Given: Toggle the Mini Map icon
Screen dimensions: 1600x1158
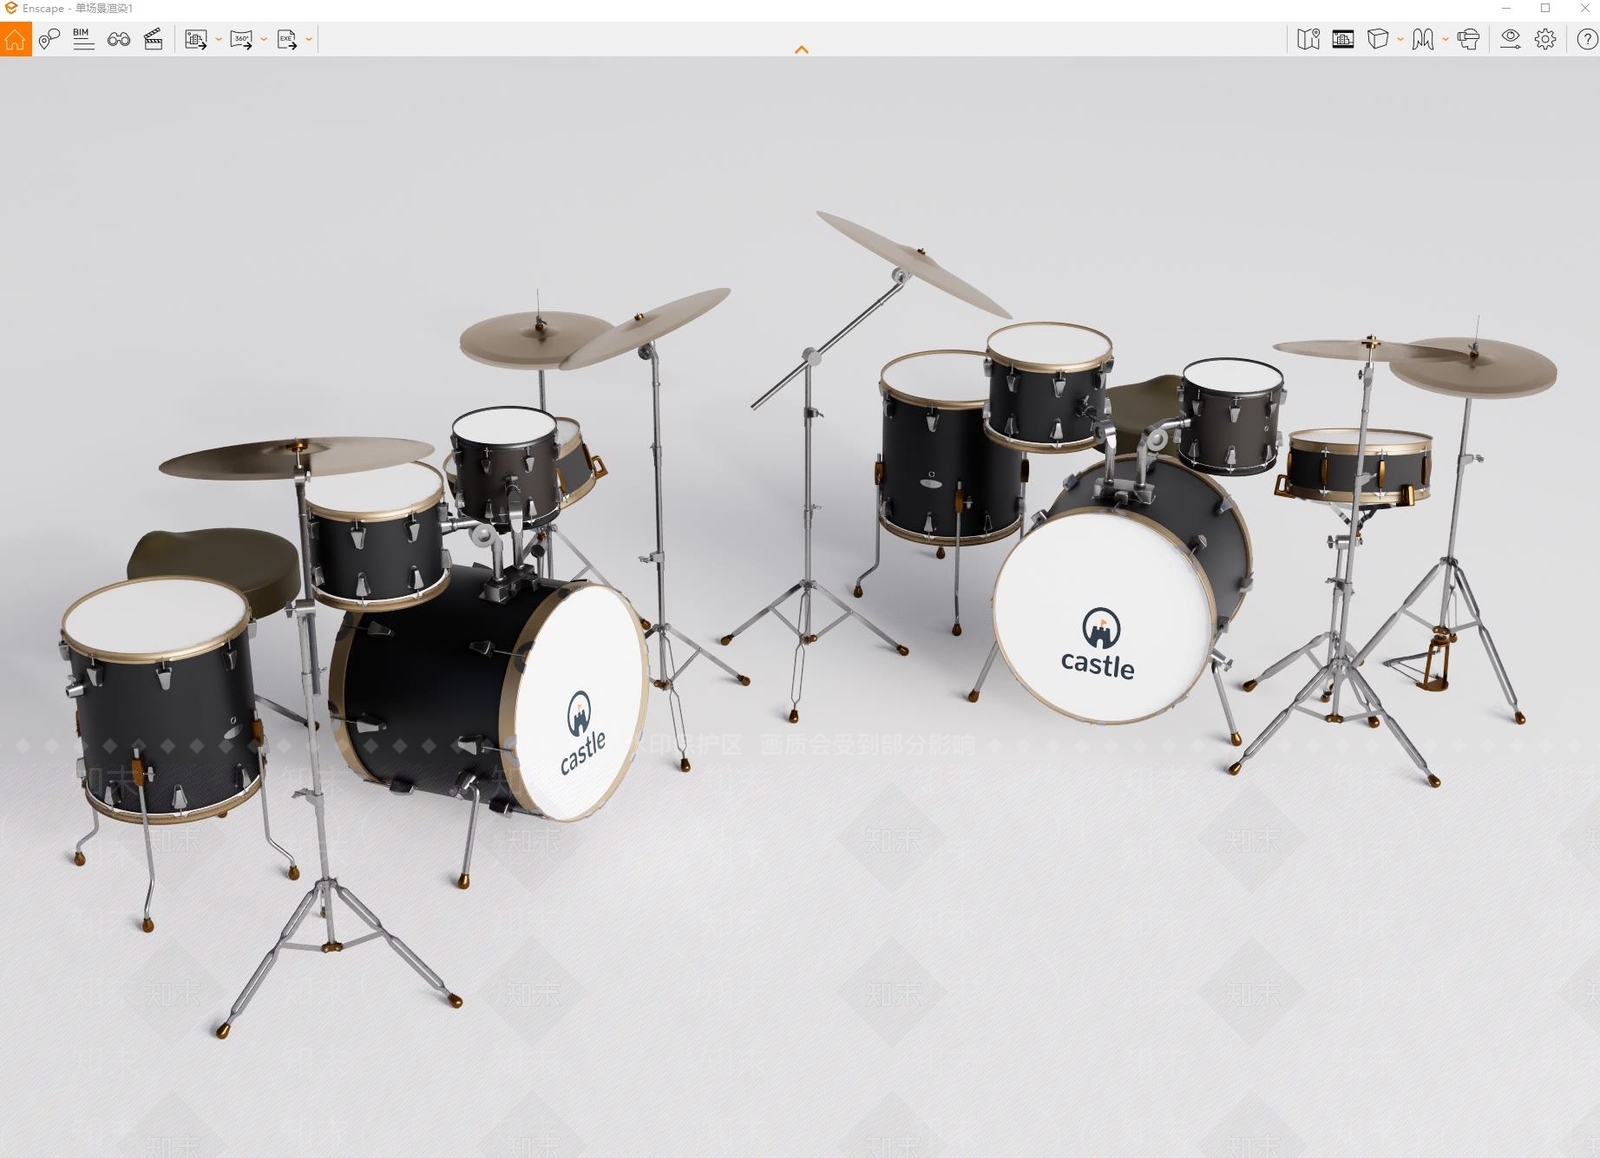Looking at the screenshot, I should [1308, 40].
